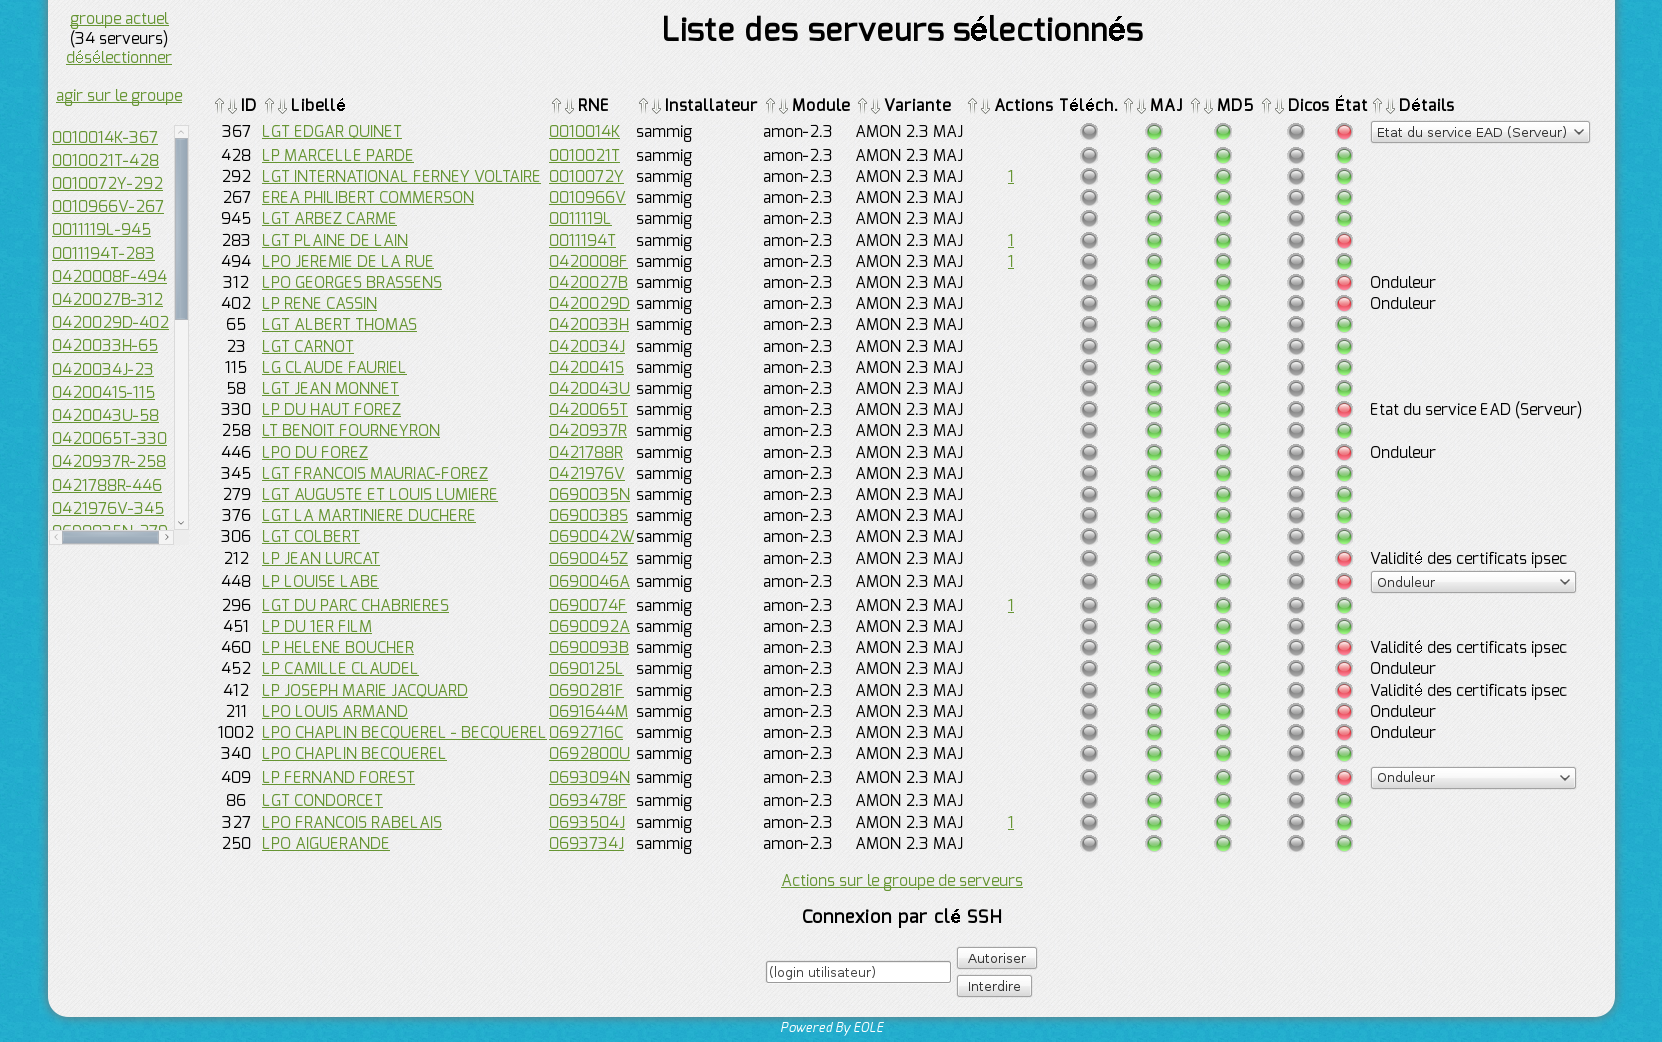
Task: Click red État indicator for LGT EDGAR QUINET
Action: [x=1344, y=132]
